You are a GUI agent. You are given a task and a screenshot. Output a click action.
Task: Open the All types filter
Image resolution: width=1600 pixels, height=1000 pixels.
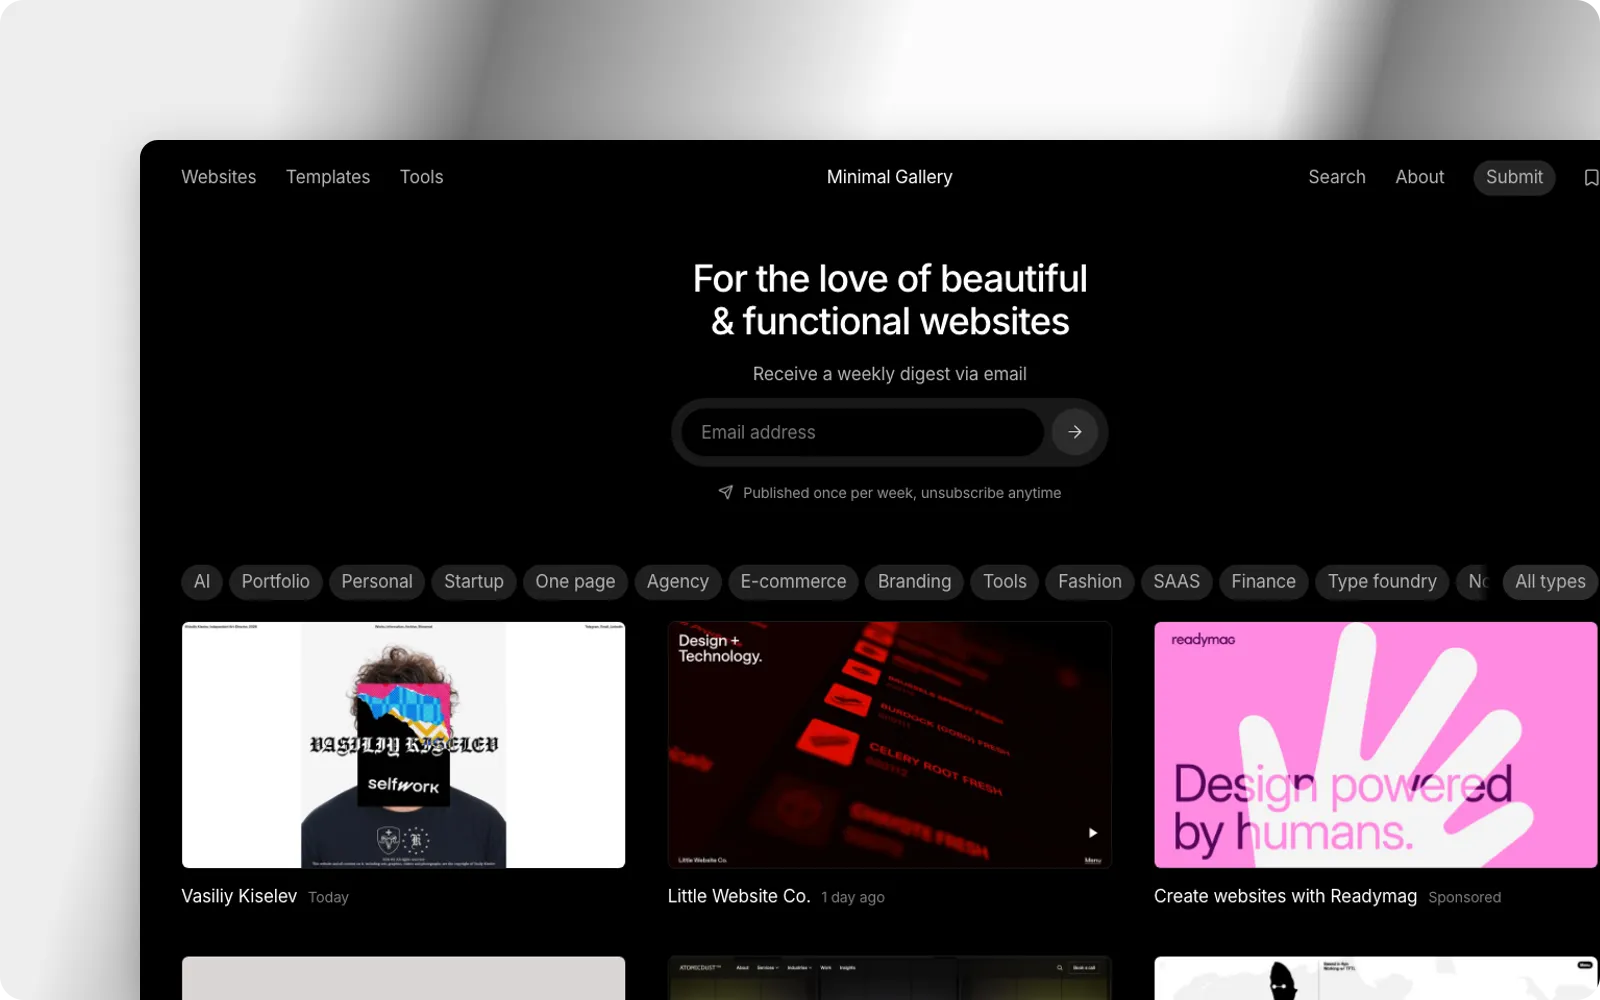[x=1550, y=582]
